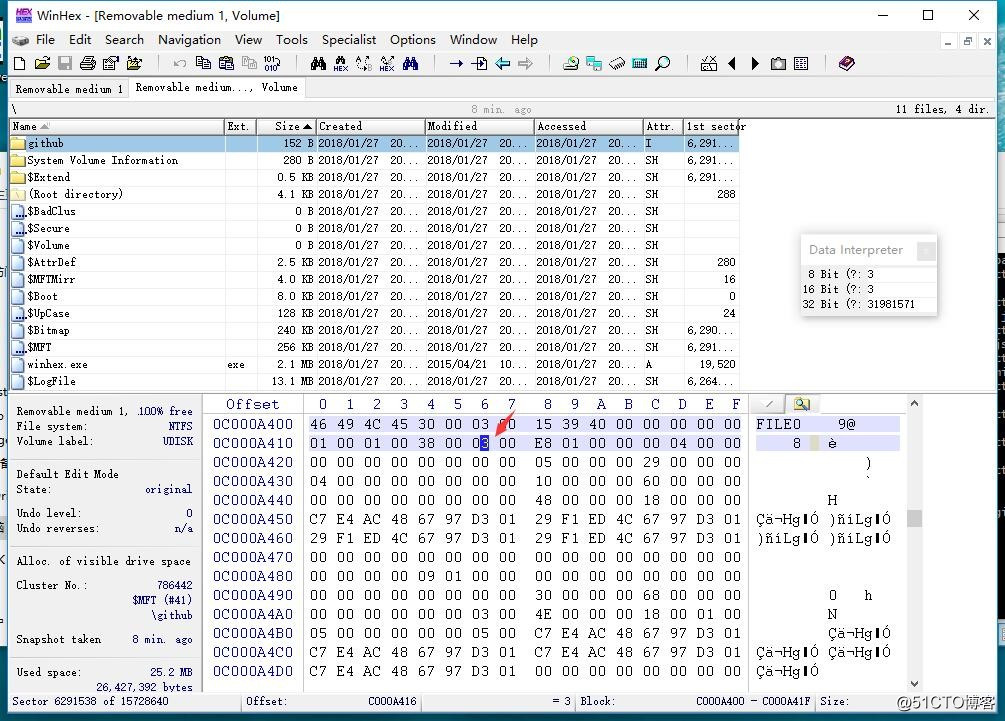The image size is (1005, 721).
Task: Open the Tools menu
Action: (292, 40)
